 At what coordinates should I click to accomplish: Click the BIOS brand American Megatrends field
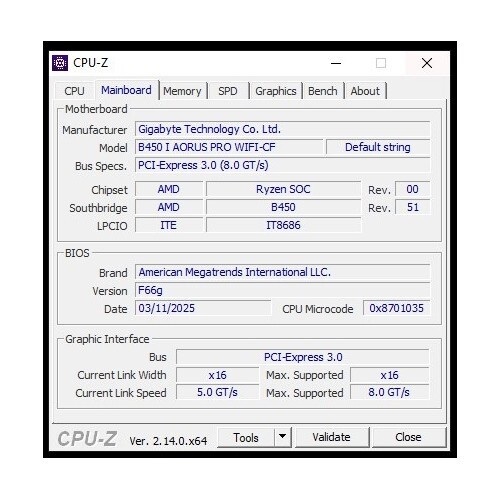(283, 272)
